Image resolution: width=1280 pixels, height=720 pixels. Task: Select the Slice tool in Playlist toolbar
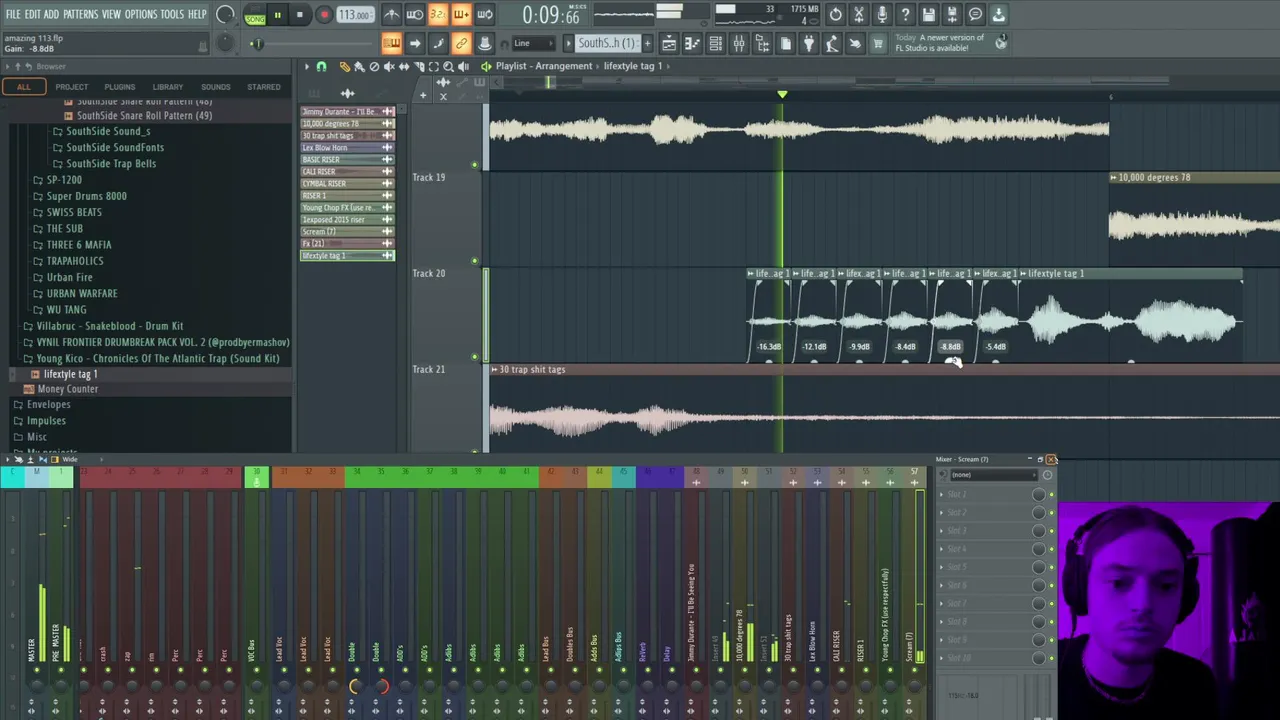pos(419,66)
